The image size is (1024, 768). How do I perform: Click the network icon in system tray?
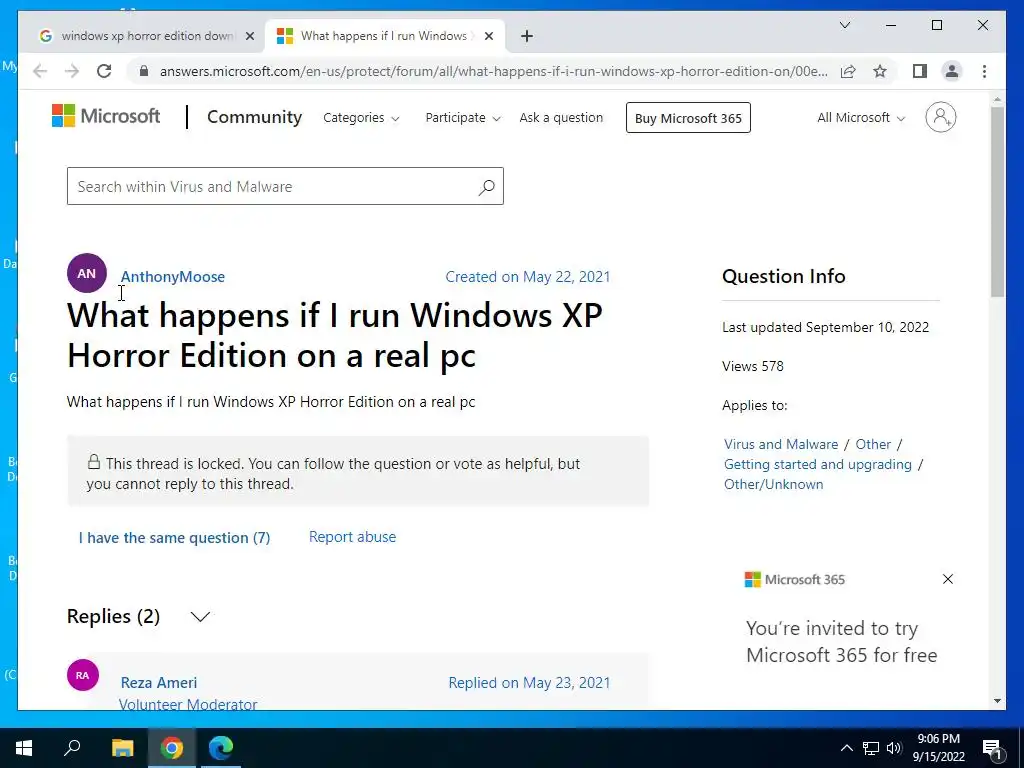[x=871, y=748]
